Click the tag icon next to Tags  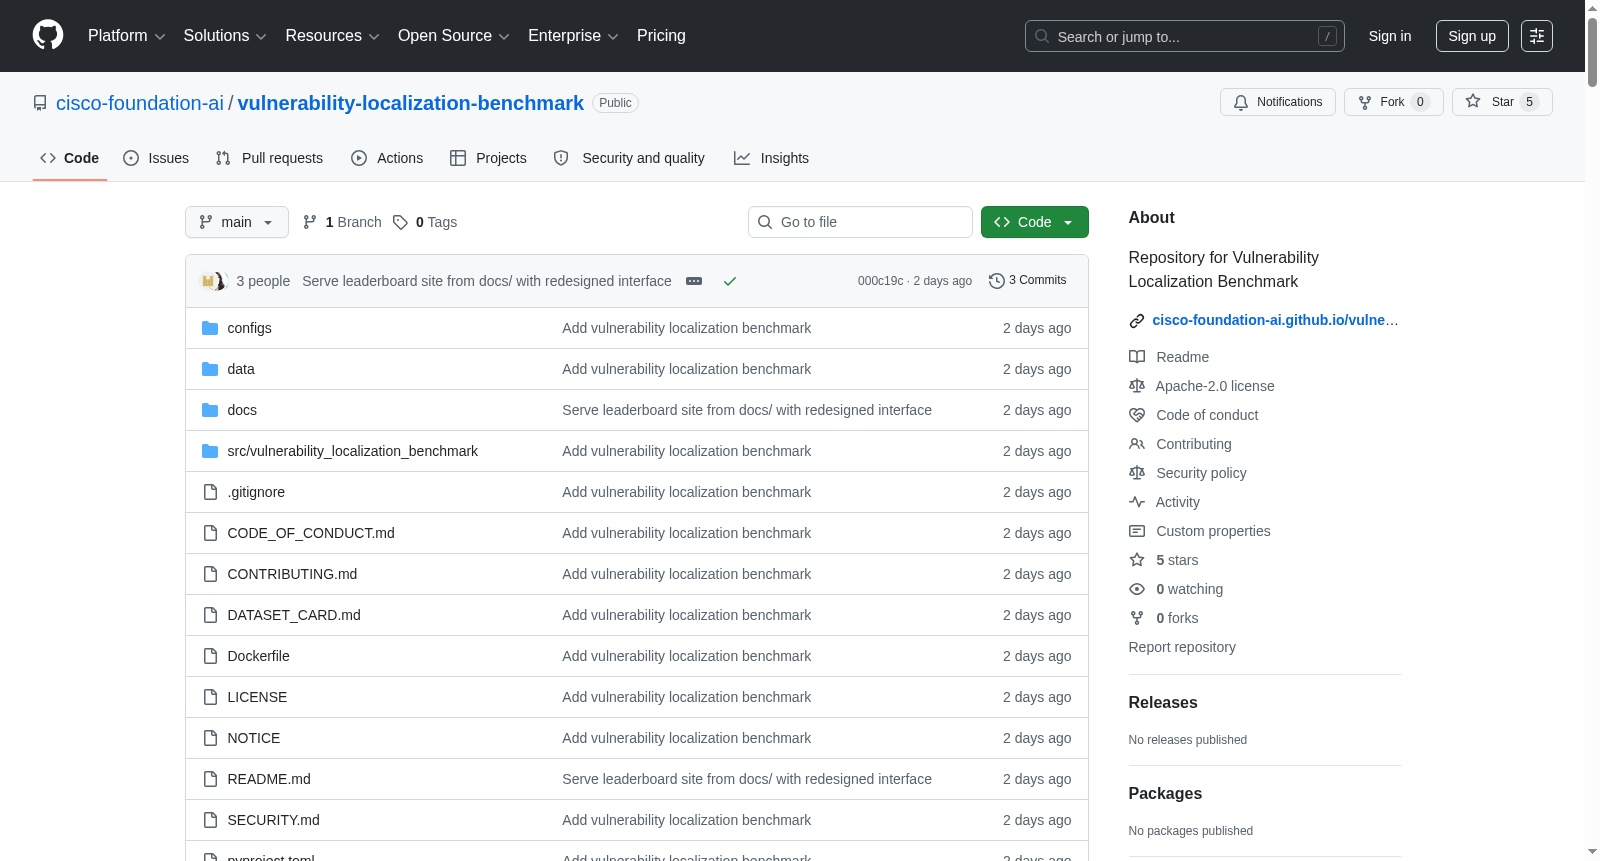pyautogui.click(x=400, y=222)
